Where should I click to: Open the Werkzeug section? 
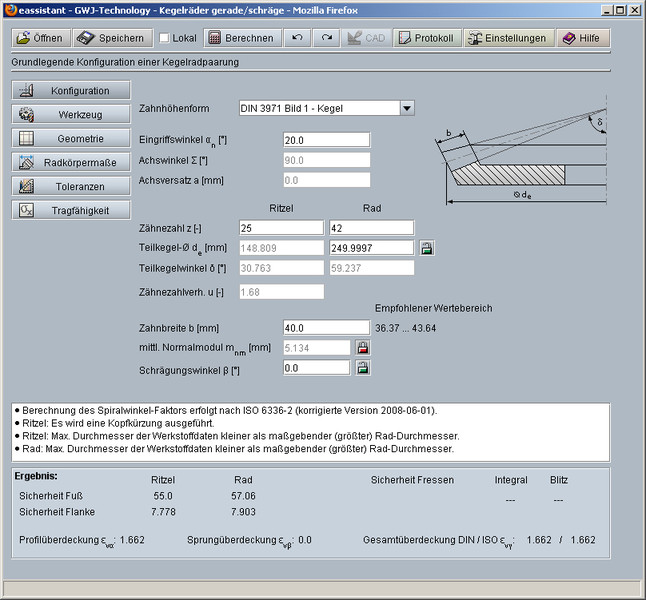(71, 115)
